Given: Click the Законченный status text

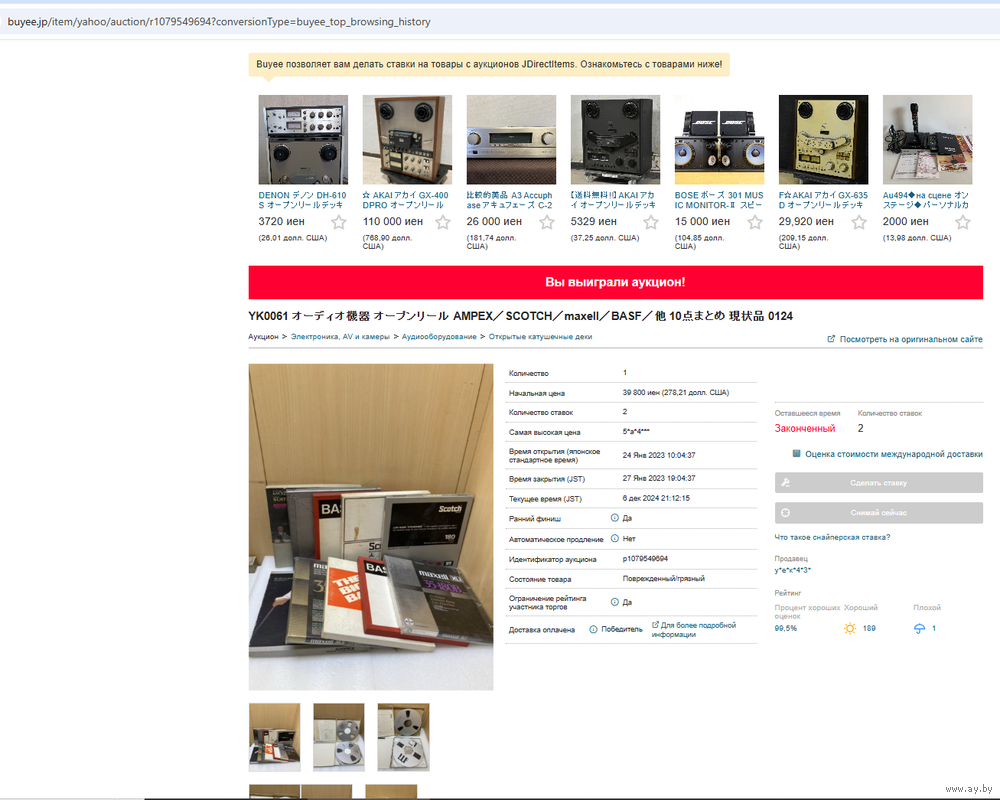Looking at the screenshot, I should point(805,429).
